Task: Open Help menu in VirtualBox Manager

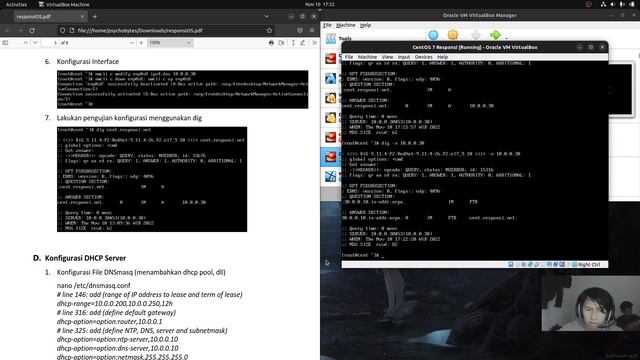Action: point(365,25)
